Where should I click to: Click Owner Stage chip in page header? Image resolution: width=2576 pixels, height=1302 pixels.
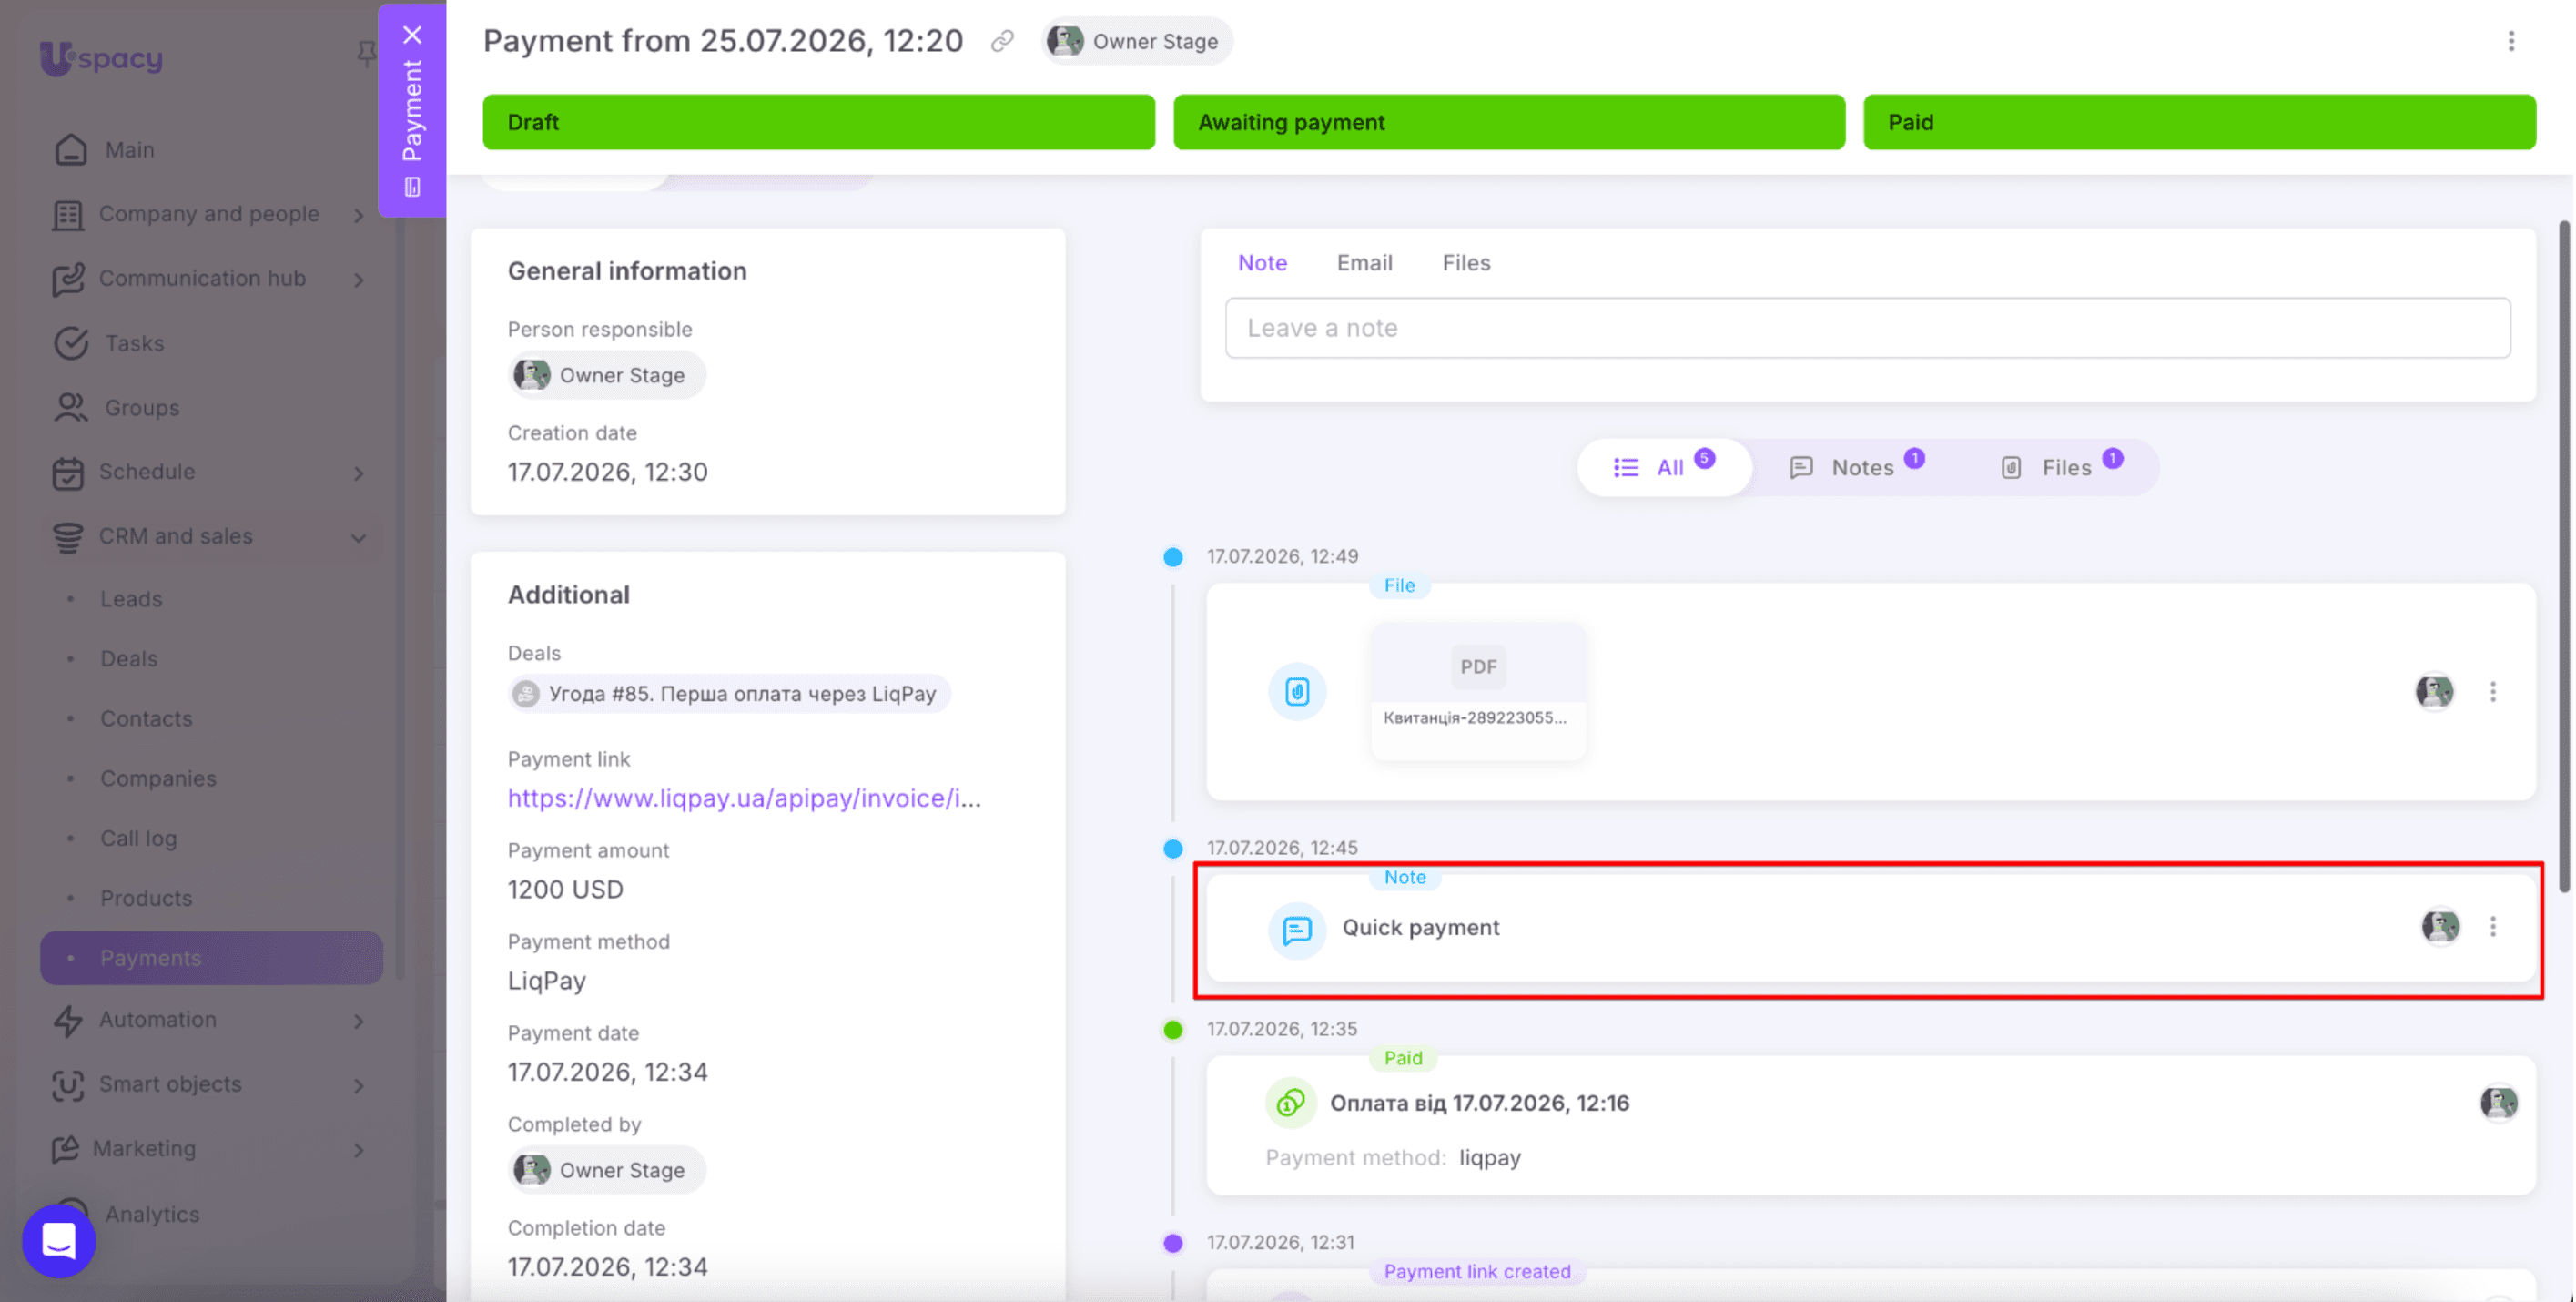[1136, 41]
